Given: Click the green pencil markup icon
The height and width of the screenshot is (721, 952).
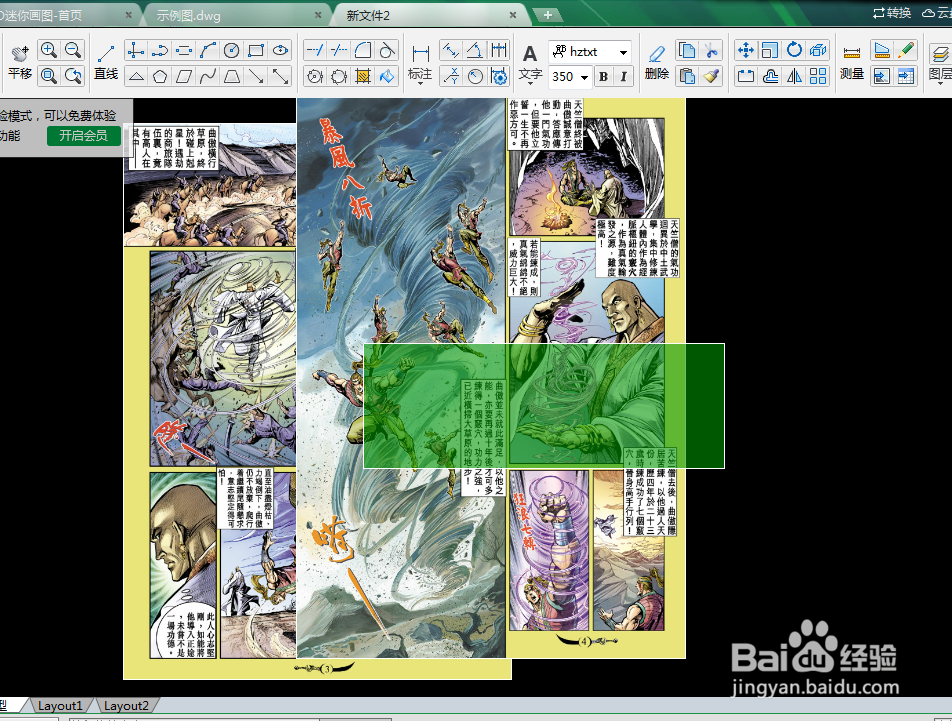Looking at the screenshot, I should (x=906, y=50).
